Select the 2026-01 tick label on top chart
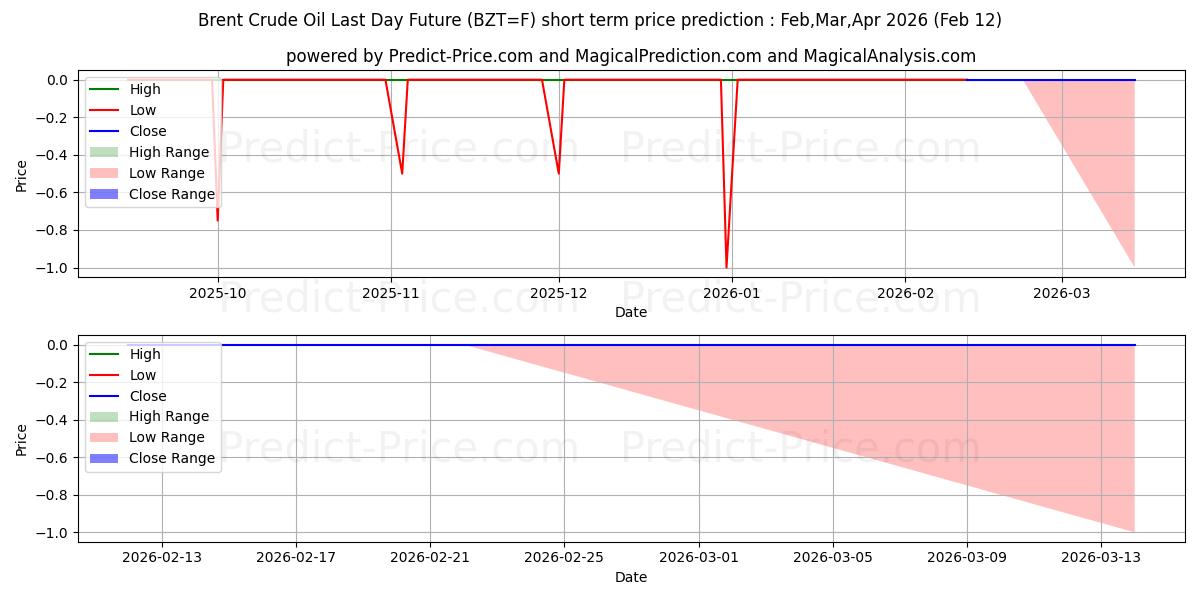1200x600 pixels. point(732,293)
